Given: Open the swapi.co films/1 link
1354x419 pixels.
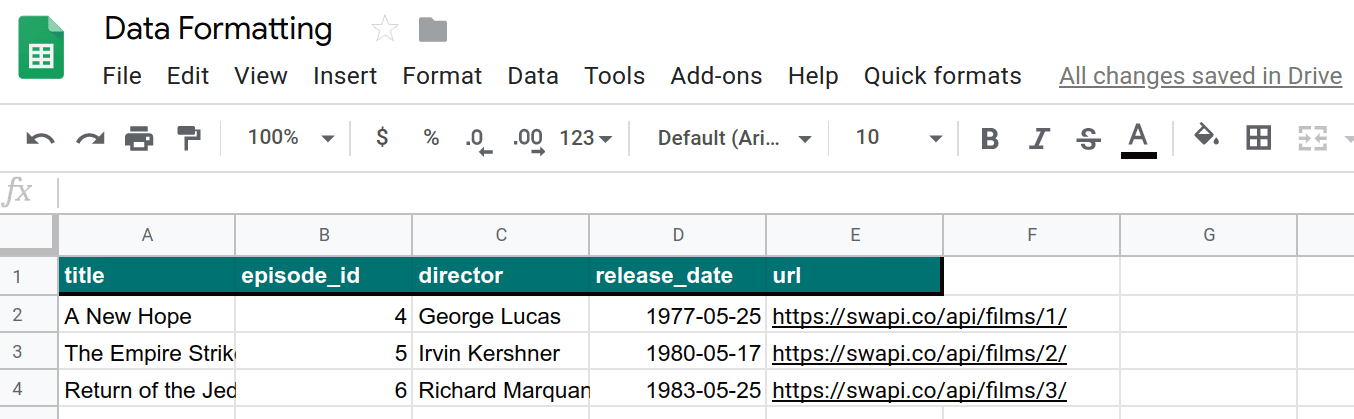Looking at the screenshot, I should (919, 317).
